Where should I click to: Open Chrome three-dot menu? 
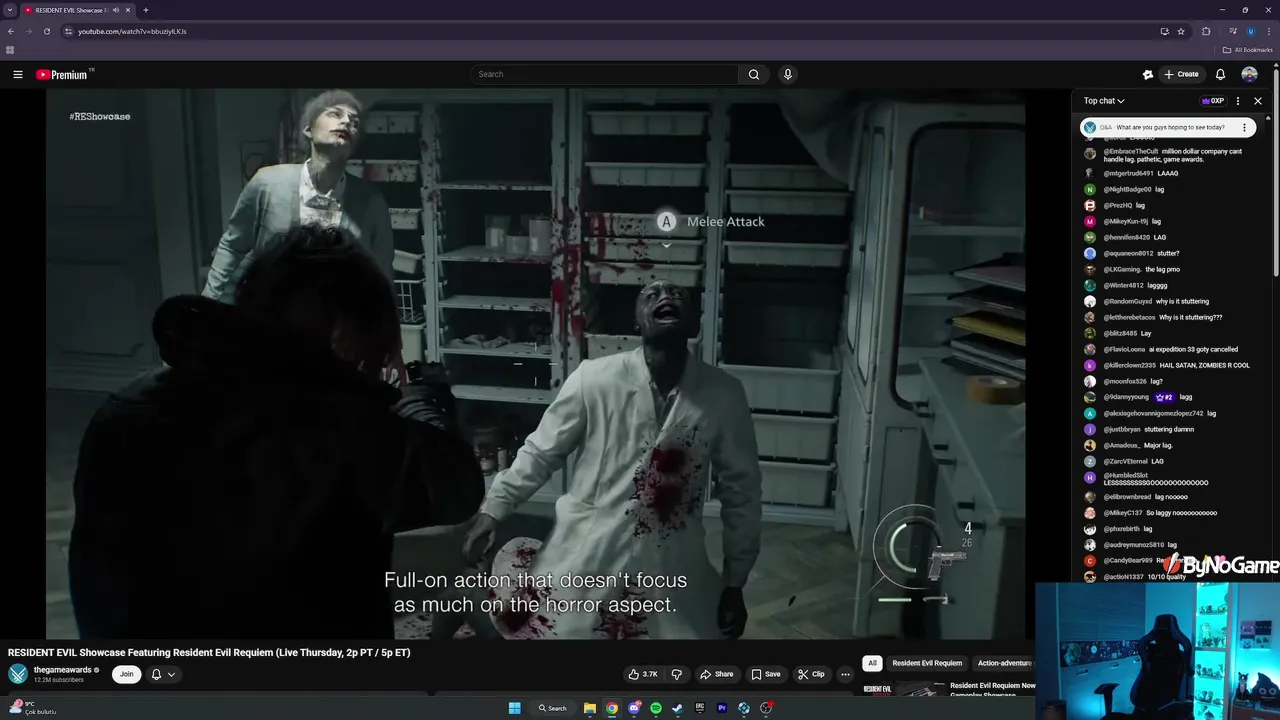click(1270, 31)
